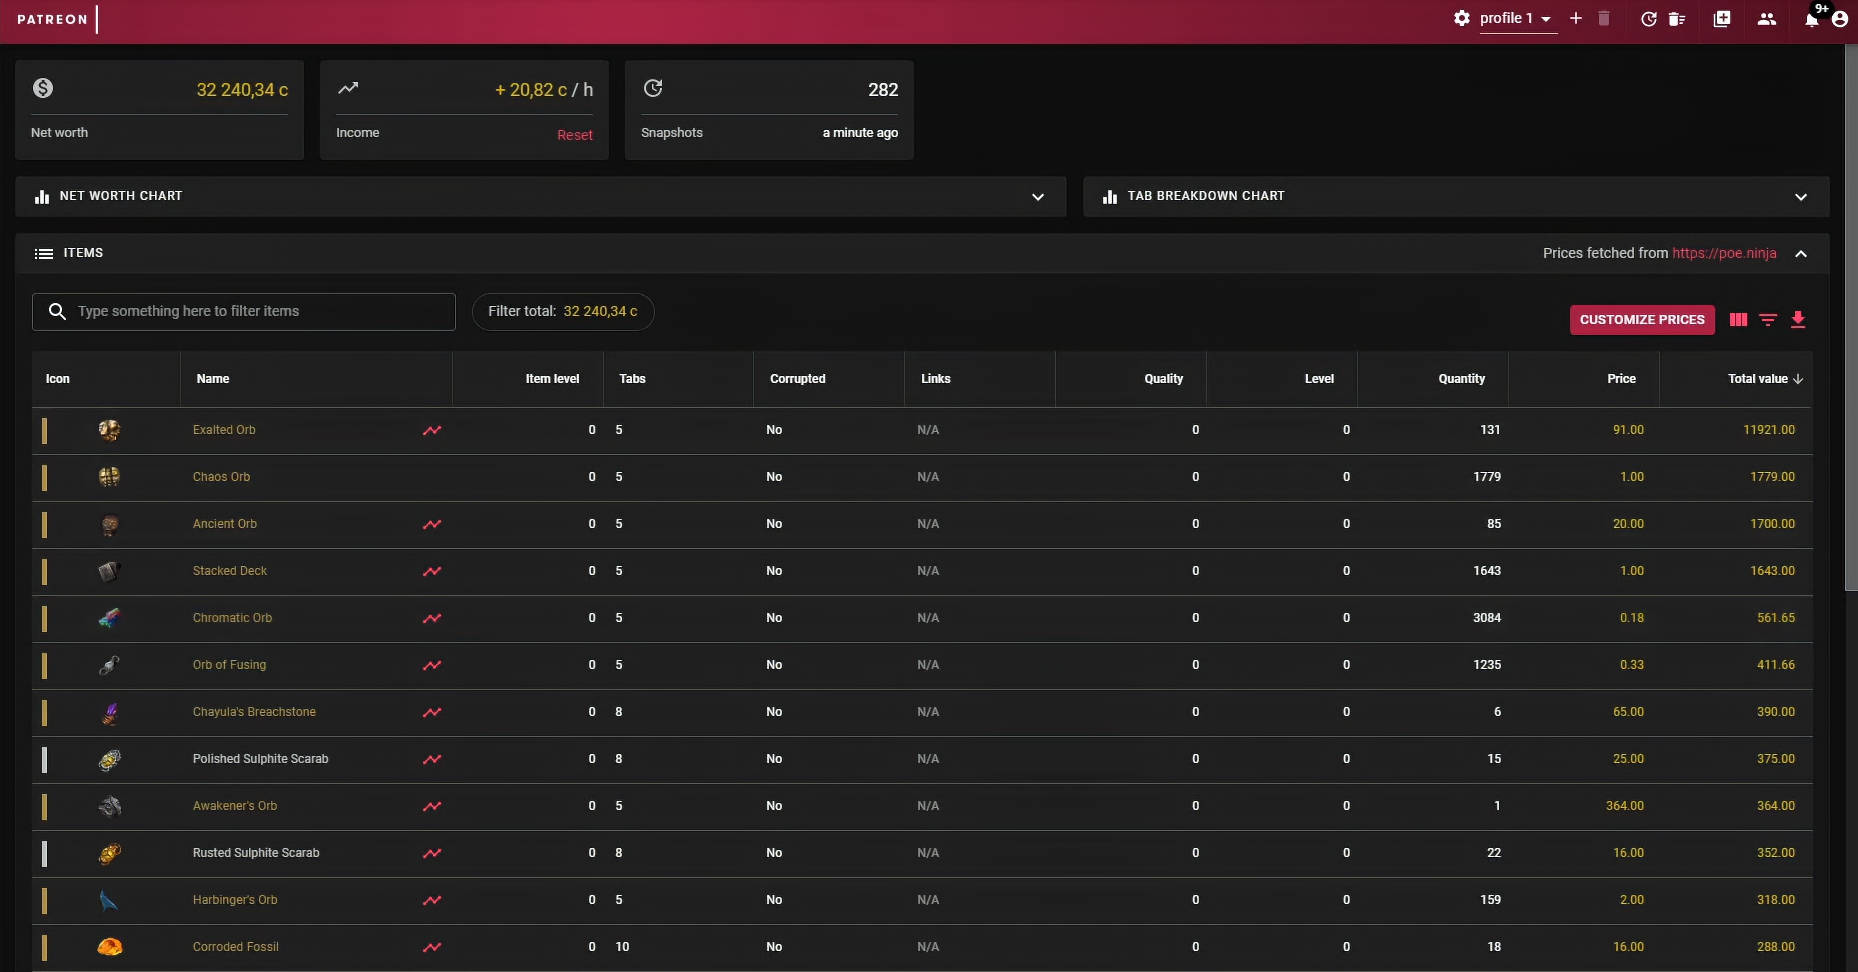Click the Exalted Orb price trend icon

point(432,430)
